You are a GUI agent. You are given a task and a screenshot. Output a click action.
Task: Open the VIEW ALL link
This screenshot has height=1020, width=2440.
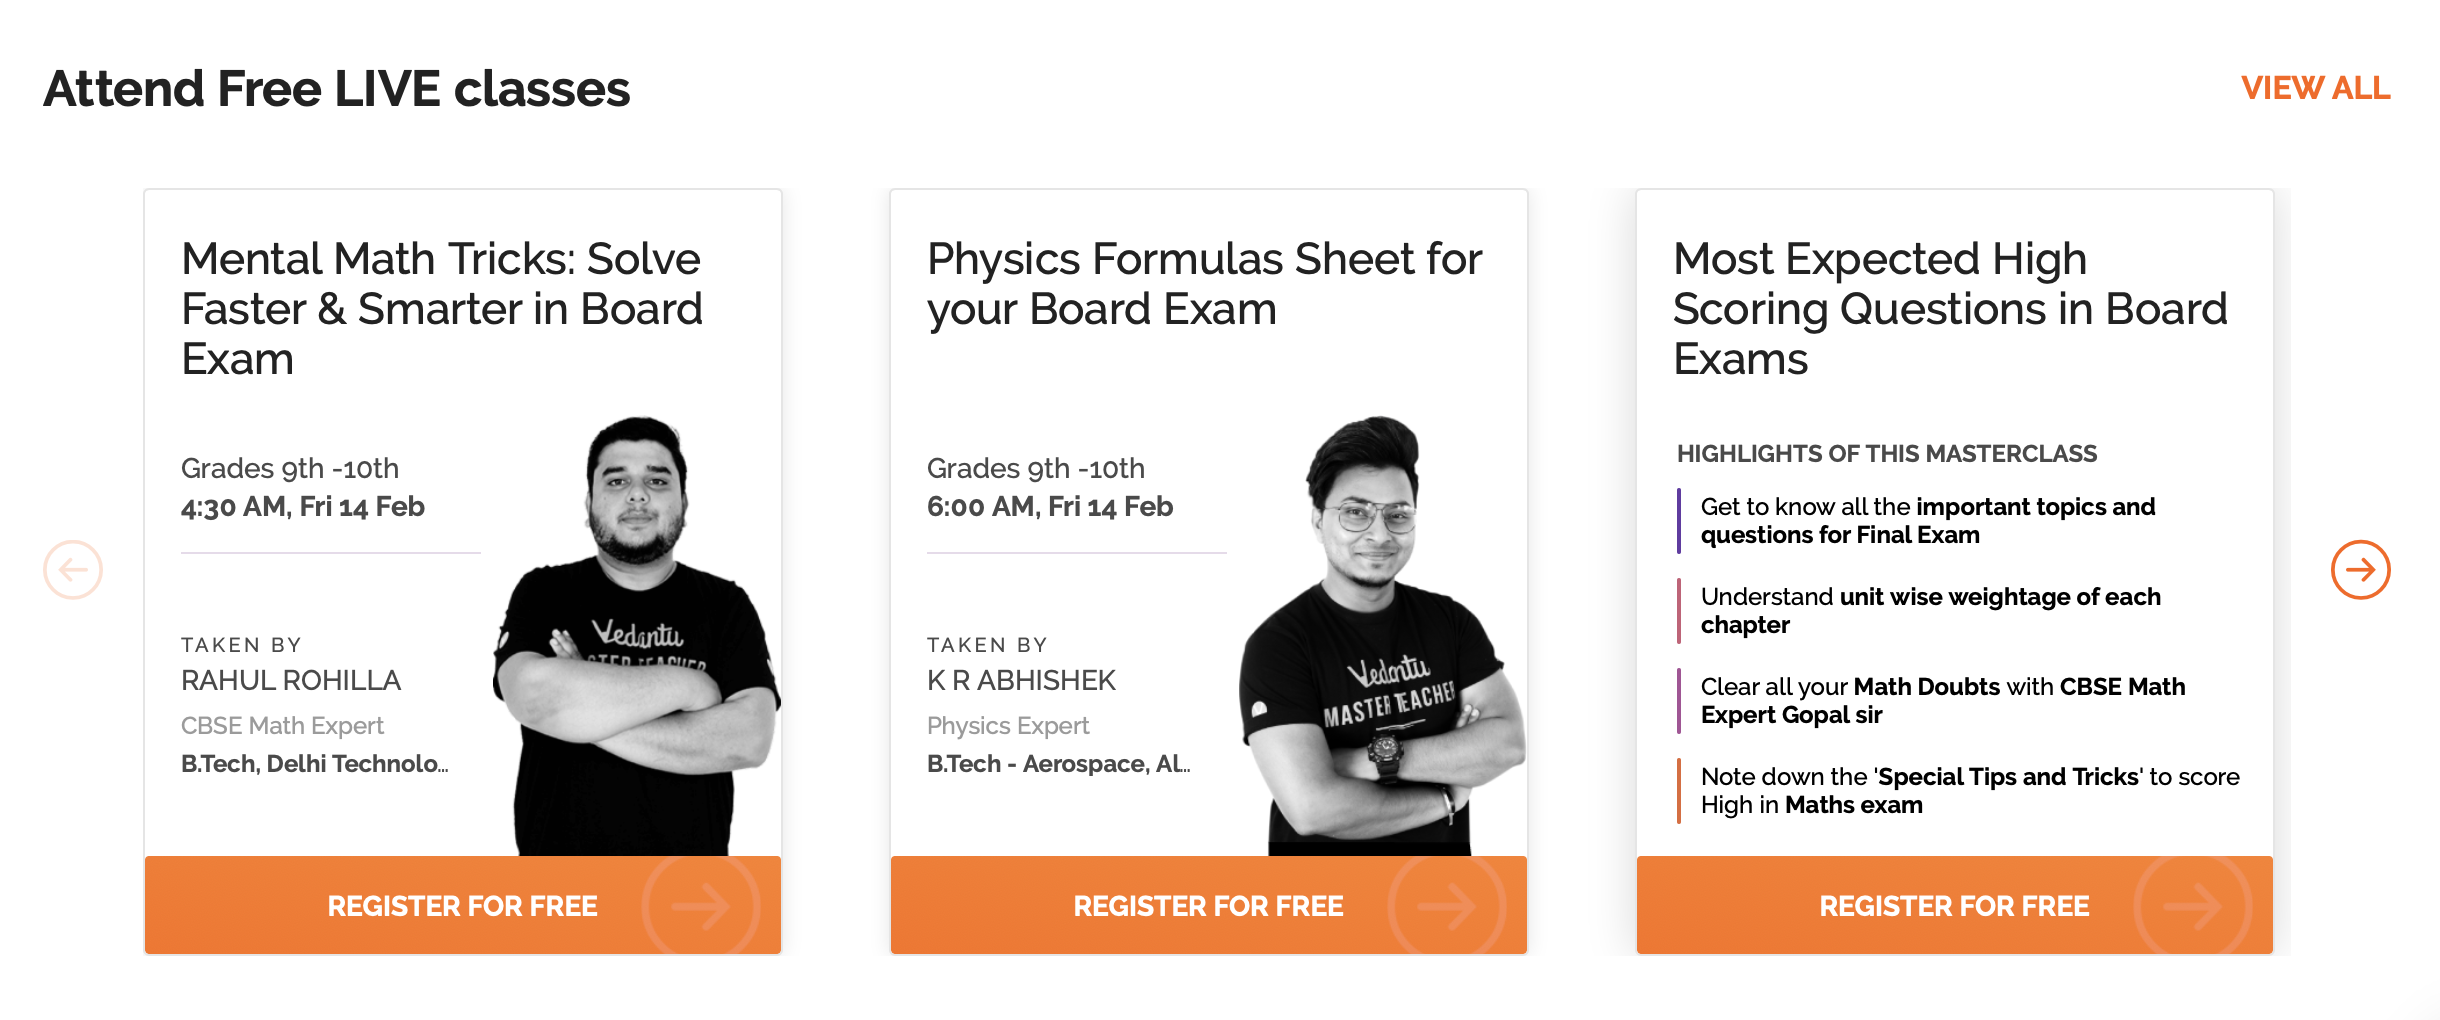coord(2315,88)
